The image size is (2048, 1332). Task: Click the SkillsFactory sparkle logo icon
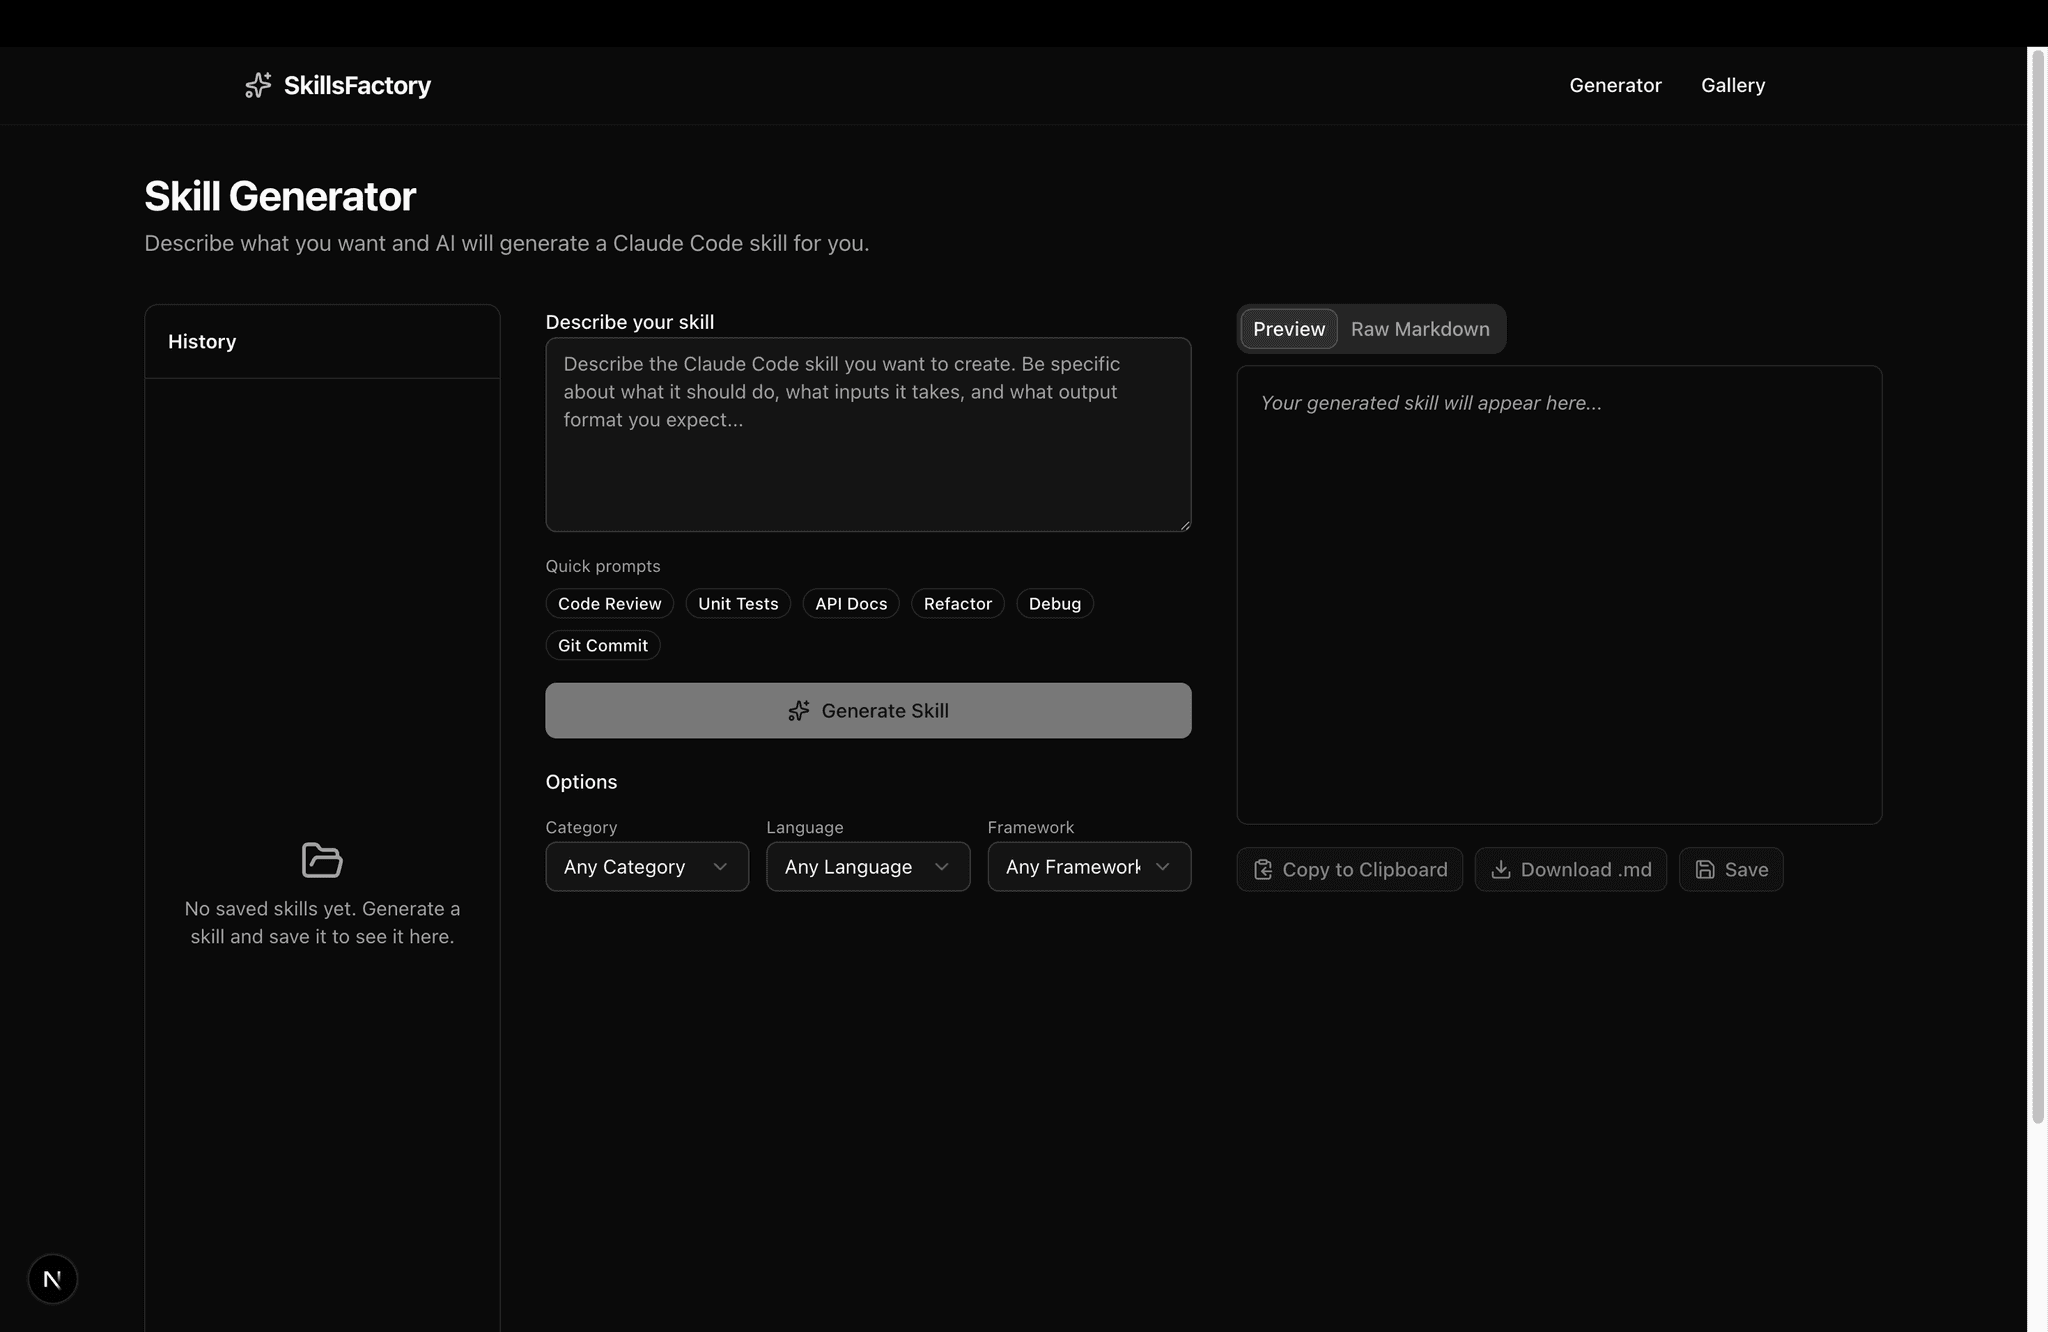[x=258, y=85]
